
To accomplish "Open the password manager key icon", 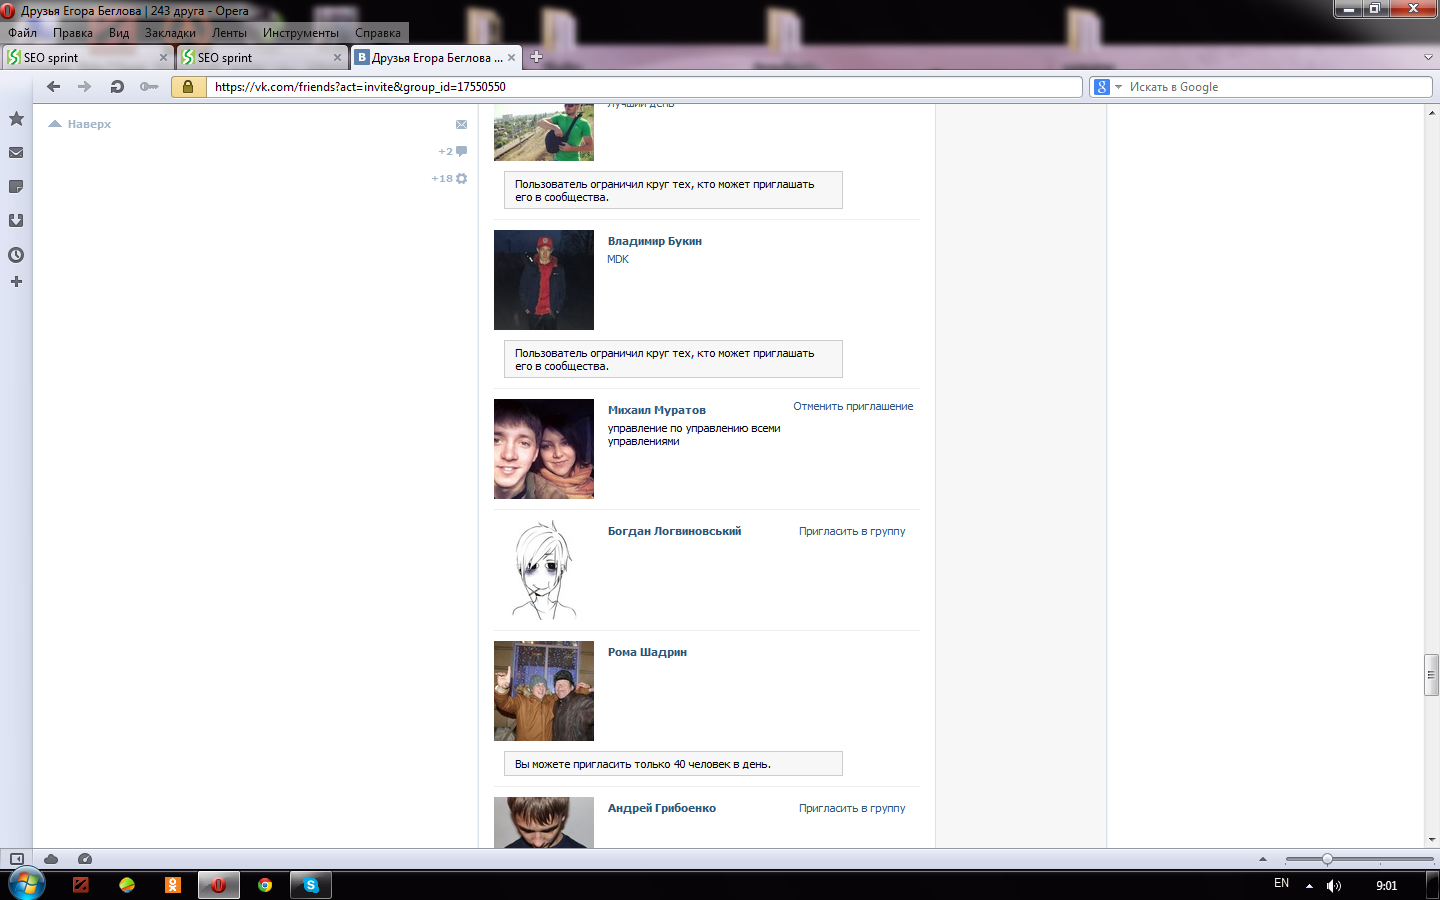I will click(149, 87).
